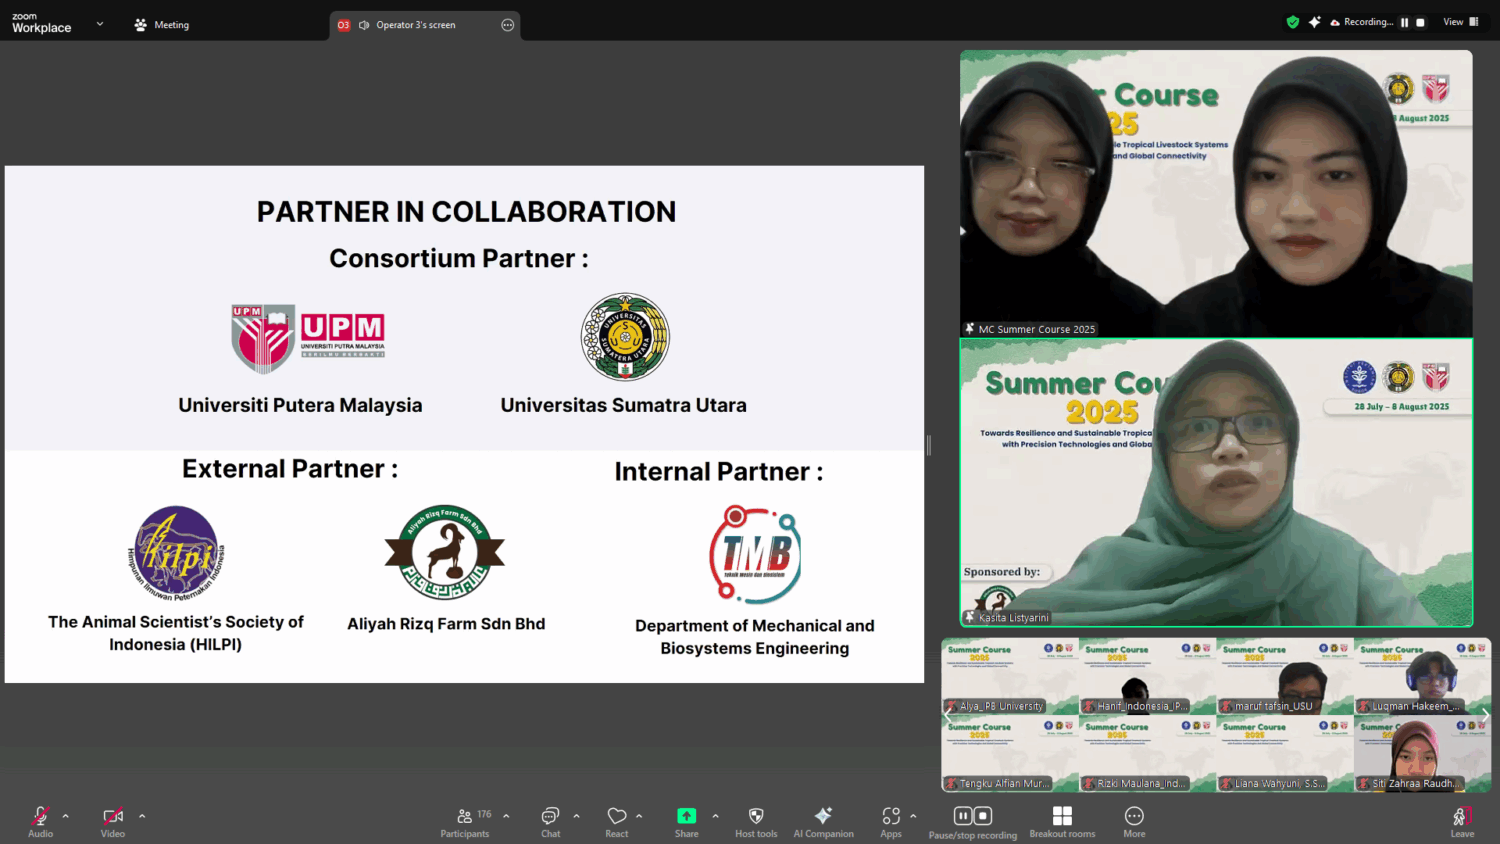
Task: Open the More options menu
Action: point(1134,817)
